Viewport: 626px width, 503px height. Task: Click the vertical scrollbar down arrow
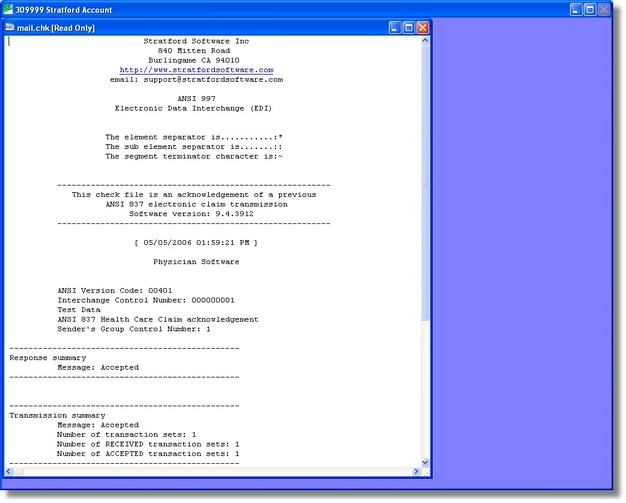pos(425,462)
